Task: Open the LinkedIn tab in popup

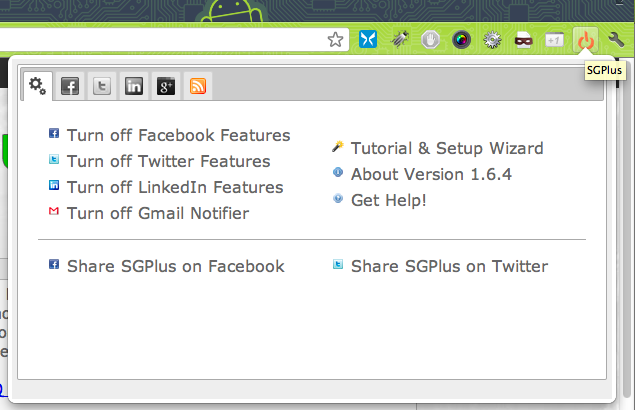Action: 133,86
